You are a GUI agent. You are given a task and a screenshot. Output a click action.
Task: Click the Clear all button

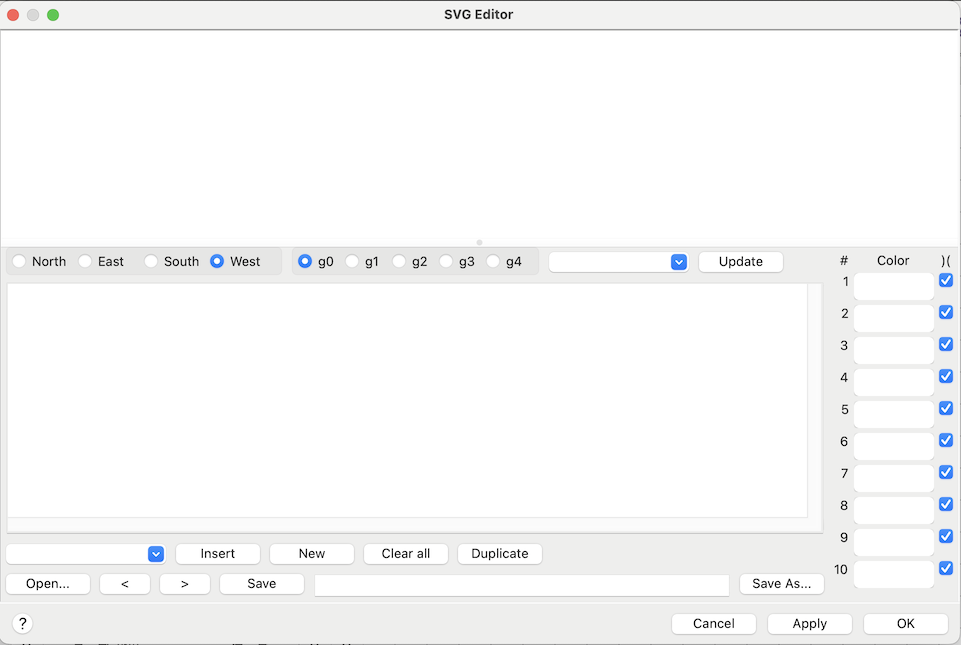(406, 554)
